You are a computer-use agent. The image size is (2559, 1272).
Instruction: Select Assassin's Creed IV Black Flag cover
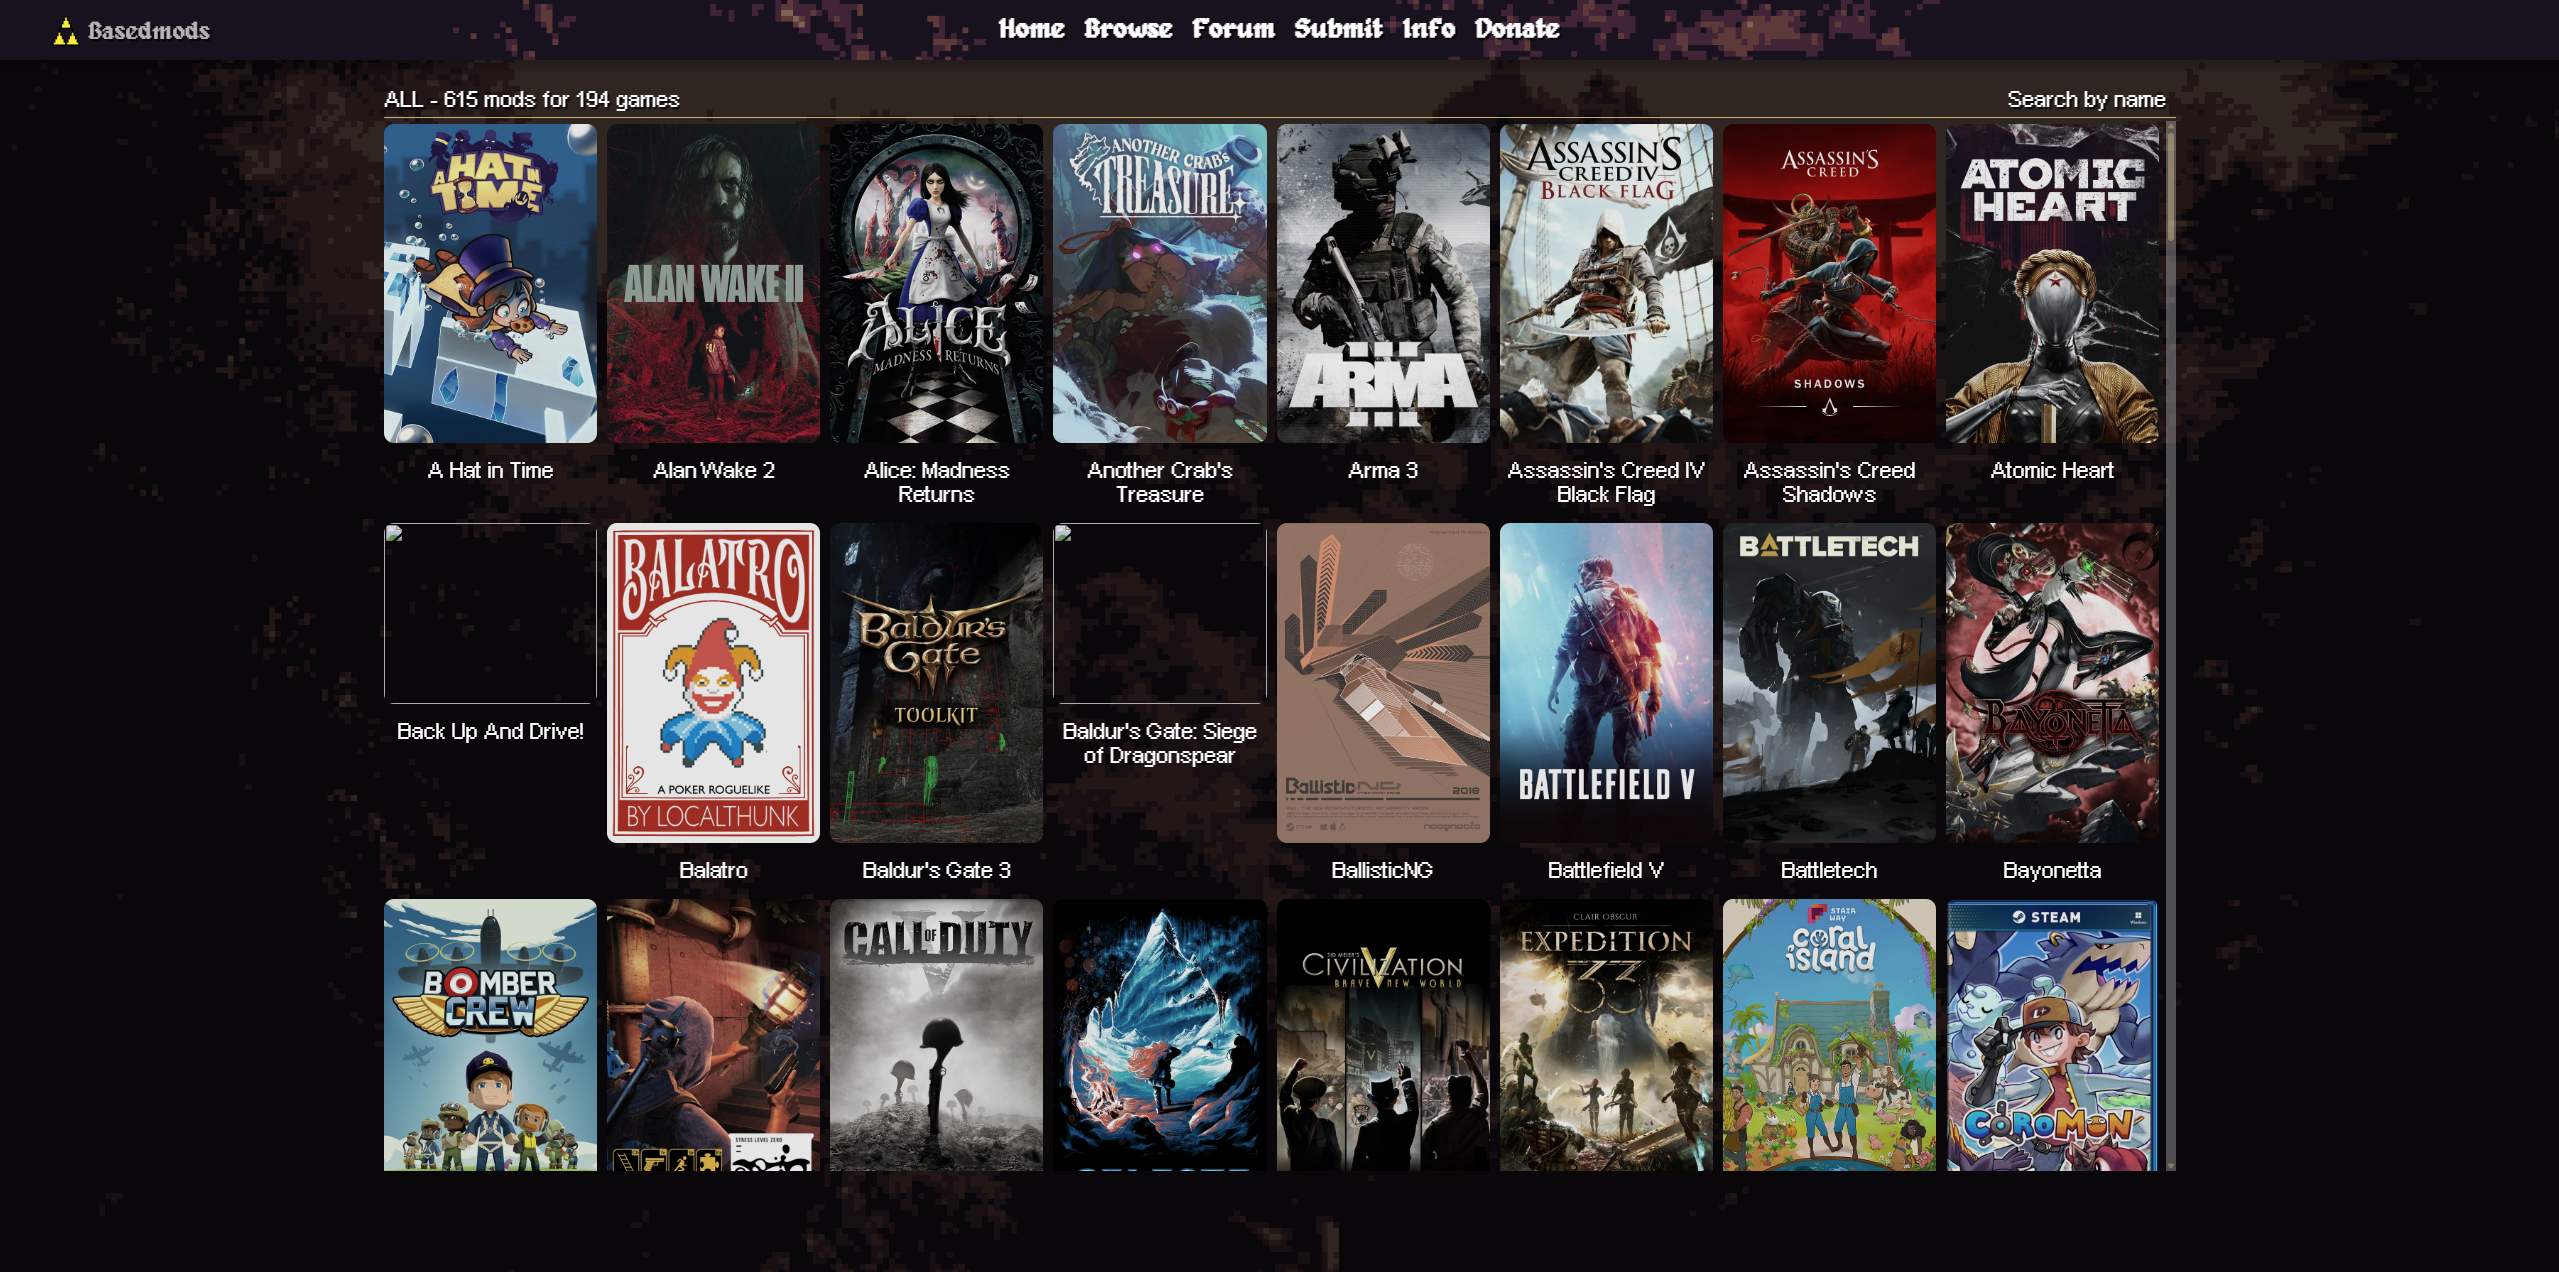[1606, 283]
